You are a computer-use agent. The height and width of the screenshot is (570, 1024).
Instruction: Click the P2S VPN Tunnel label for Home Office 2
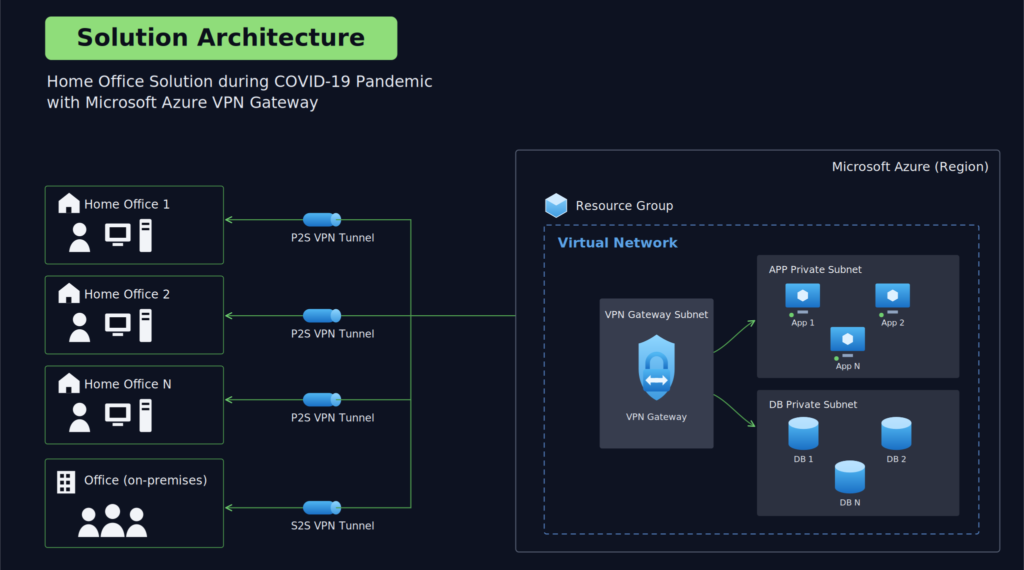332,334
